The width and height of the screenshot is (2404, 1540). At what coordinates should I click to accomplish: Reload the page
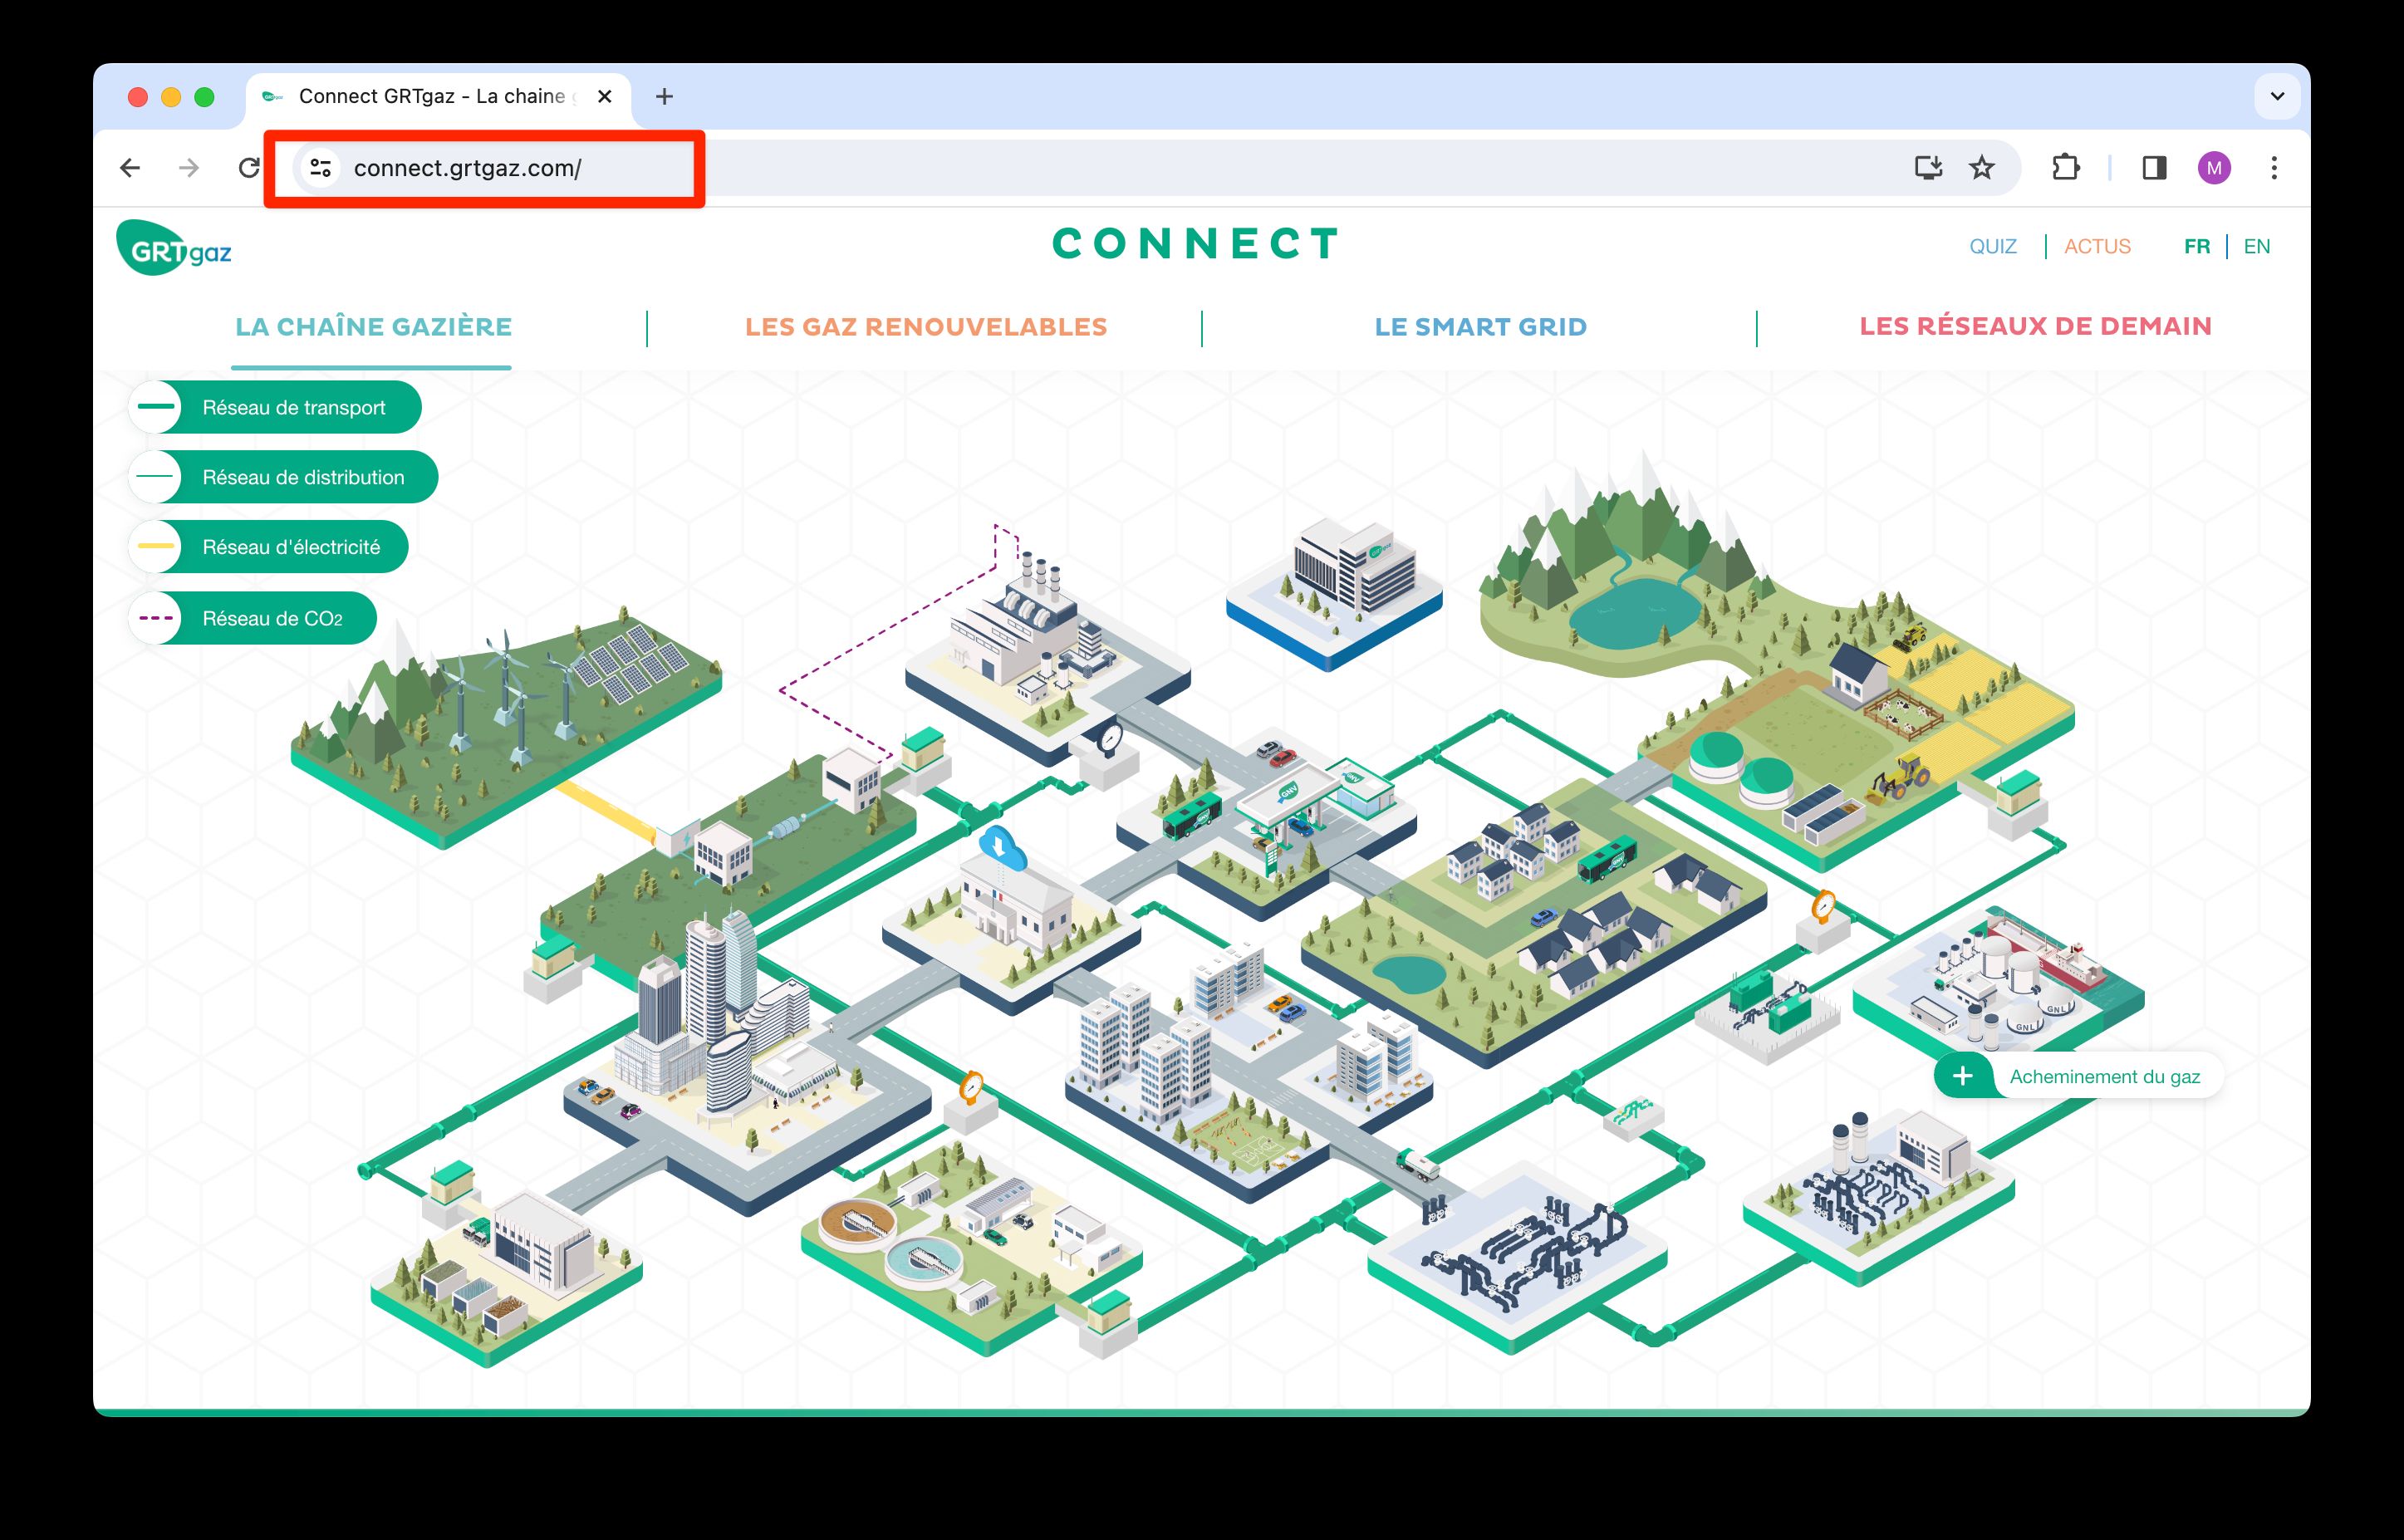[x=250, y=168]
